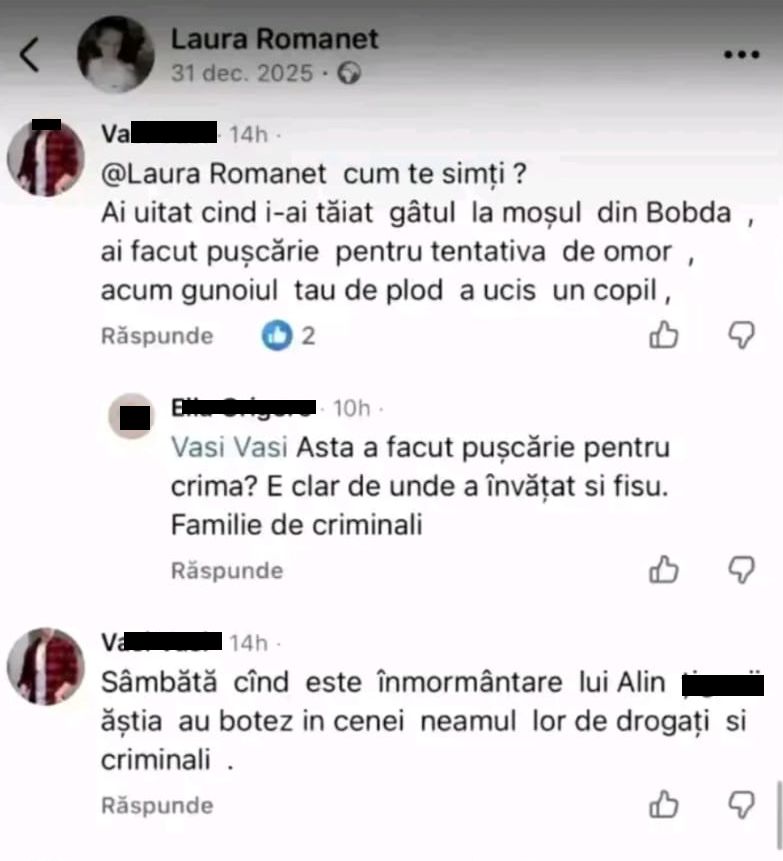This screenshot has height=861, width=783.
Task: Open last commenter's avatar near Sâmbătă comment
Action: pos(46,666)
